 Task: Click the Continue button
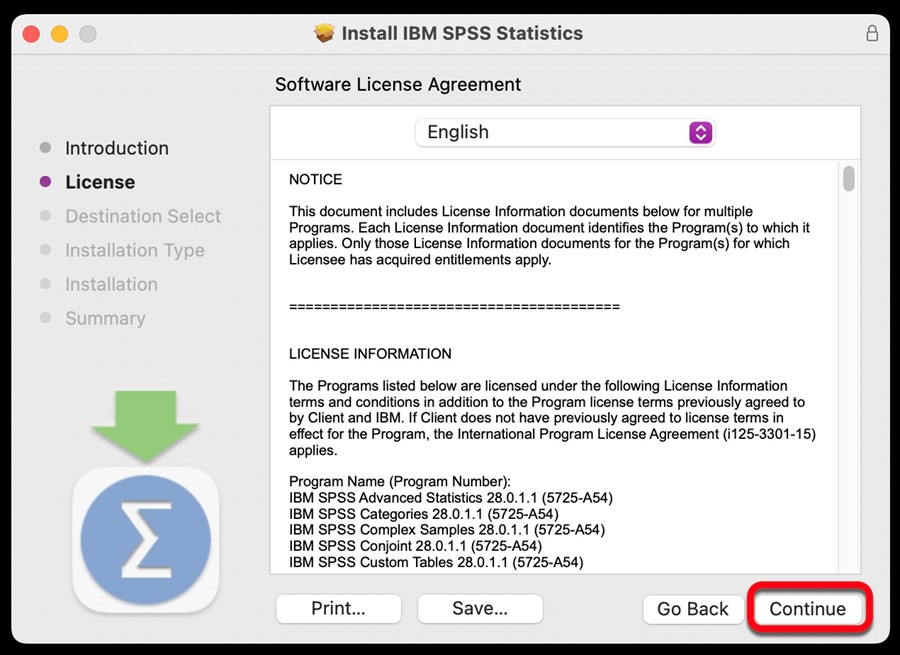coord(807,609)
